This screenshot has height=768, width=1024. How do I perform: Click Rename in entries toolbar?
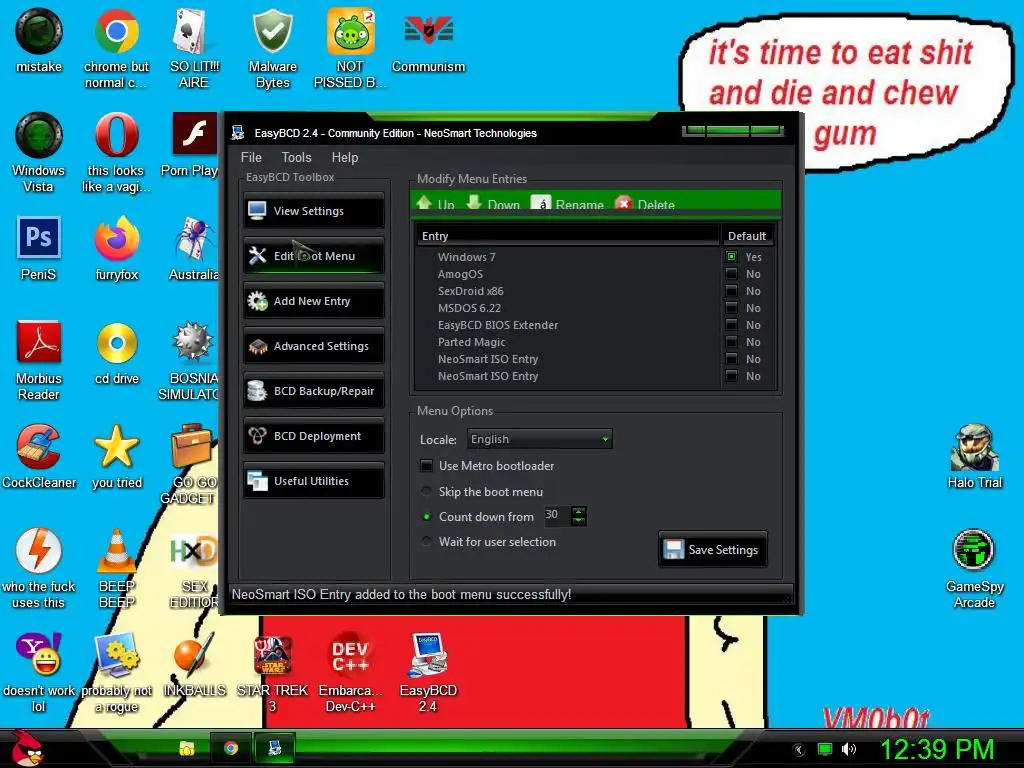click(x=568, y=204)
